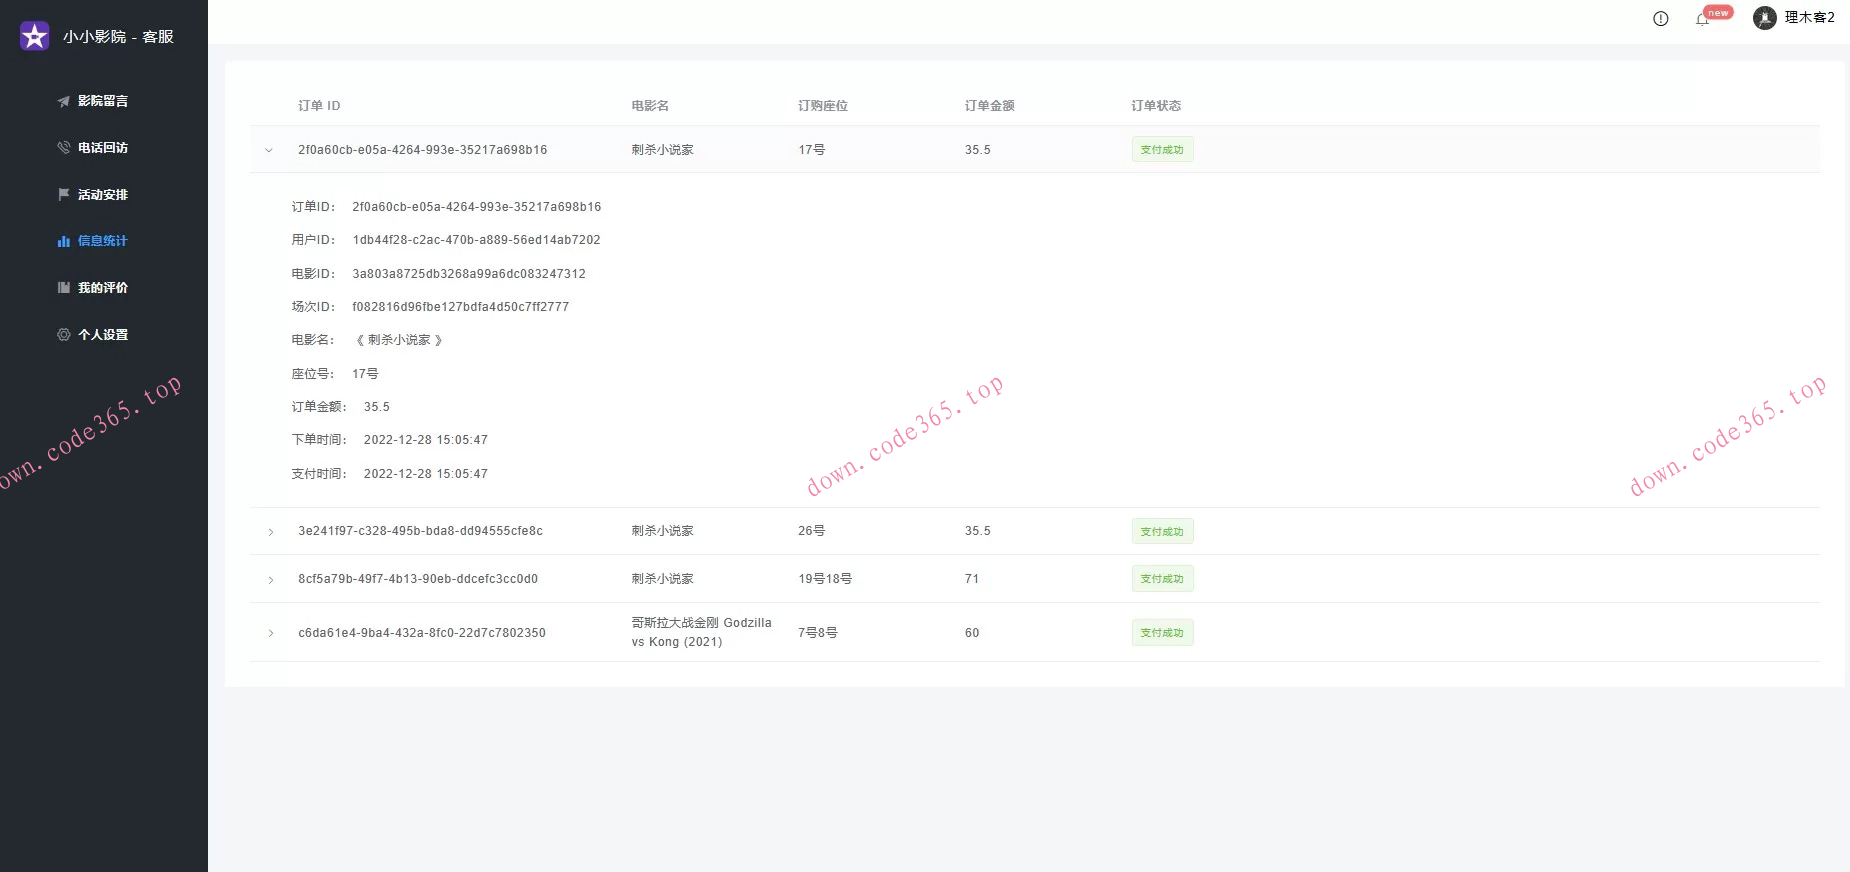Viewport: 1850px width, 872px height.
Task: Click the detail 座位号 value 17号
Action: (365, 374)
